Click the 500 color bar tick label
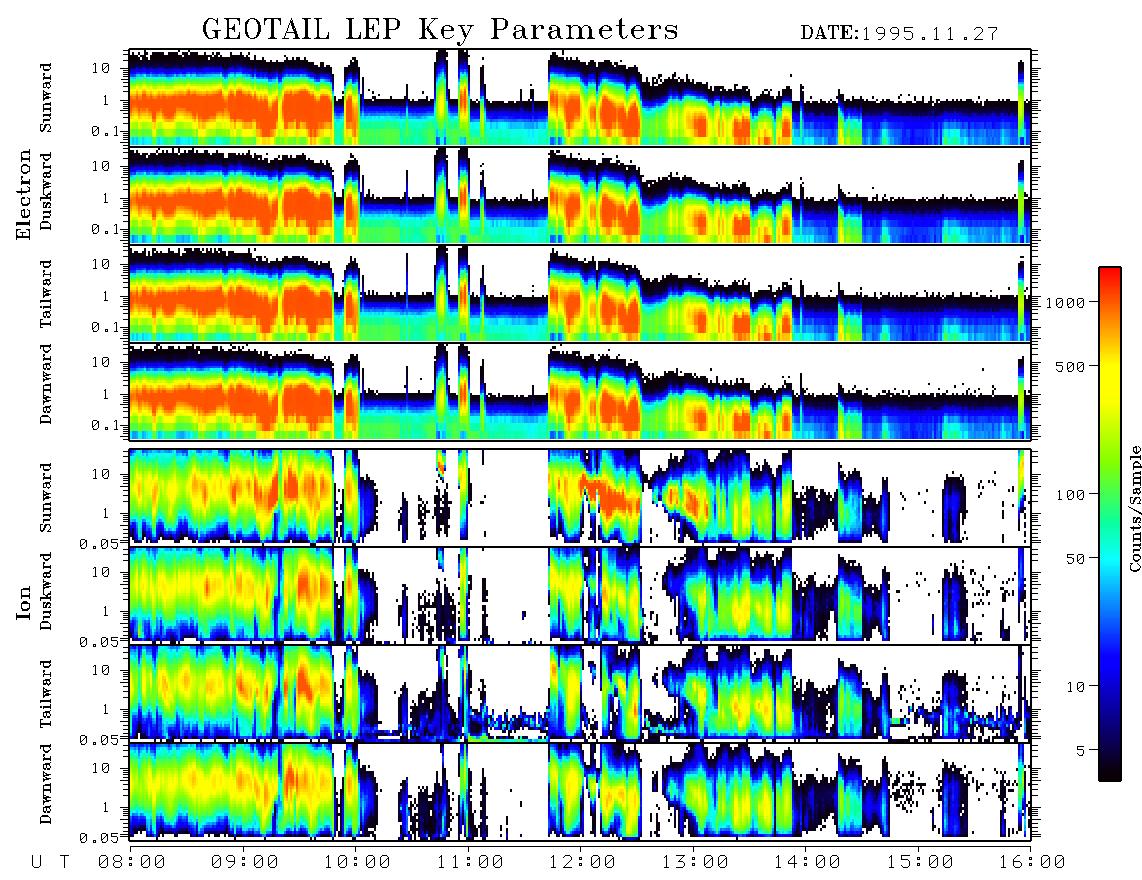Screen dimensions: 1142x880 click(x=1069, y=366)
